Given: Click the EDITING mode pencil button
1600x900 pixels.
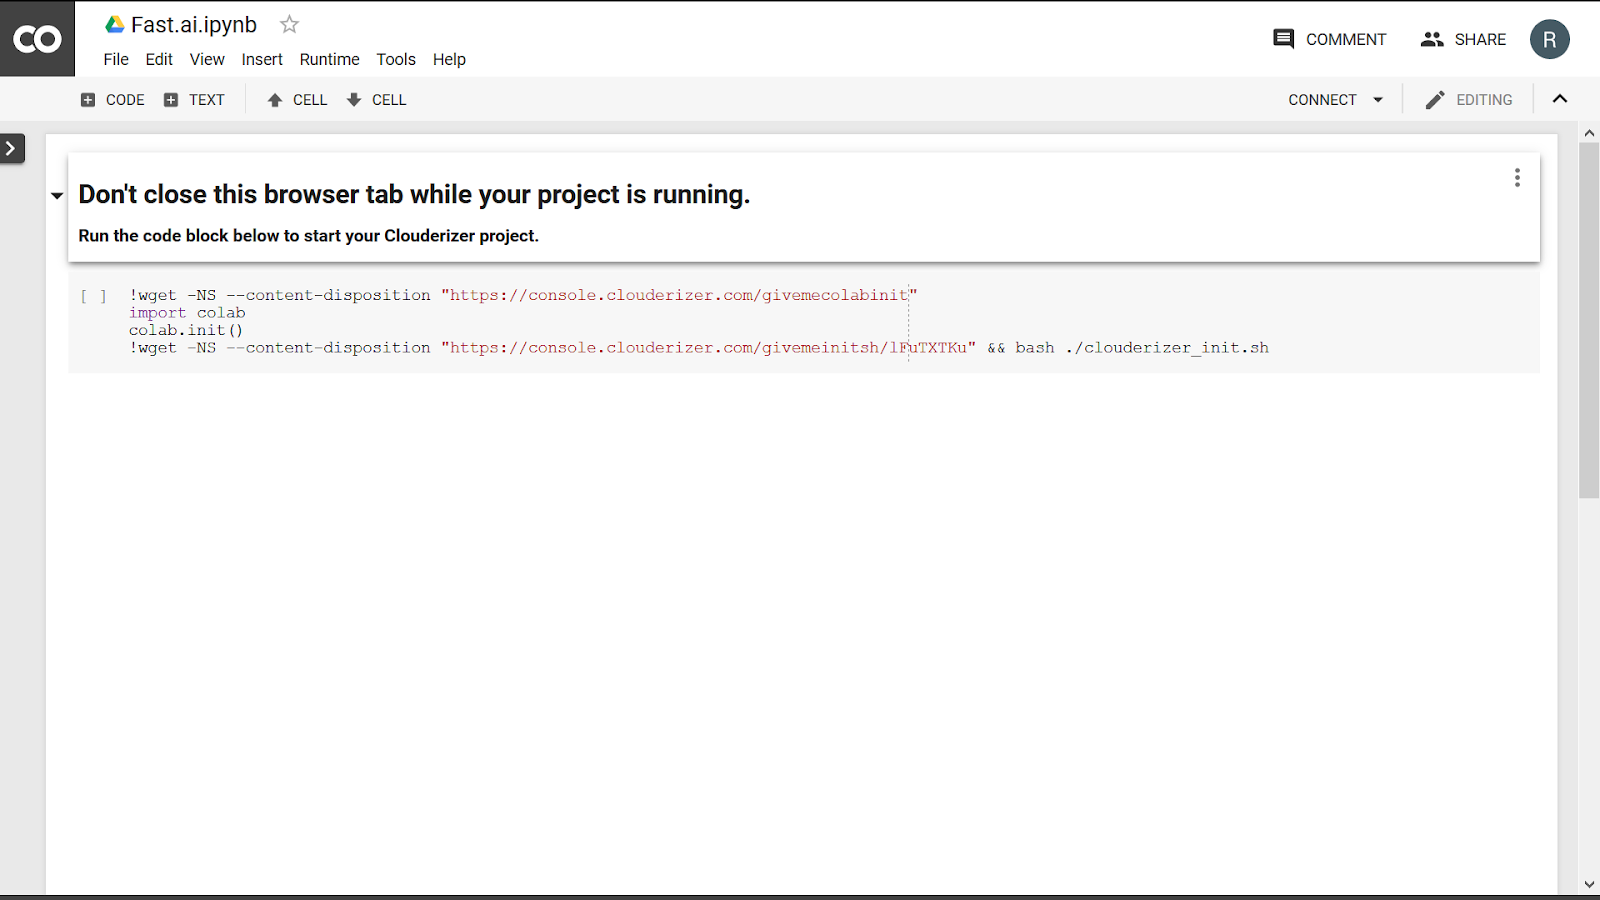Looking at the screenshot, I should click(1468, 100).
